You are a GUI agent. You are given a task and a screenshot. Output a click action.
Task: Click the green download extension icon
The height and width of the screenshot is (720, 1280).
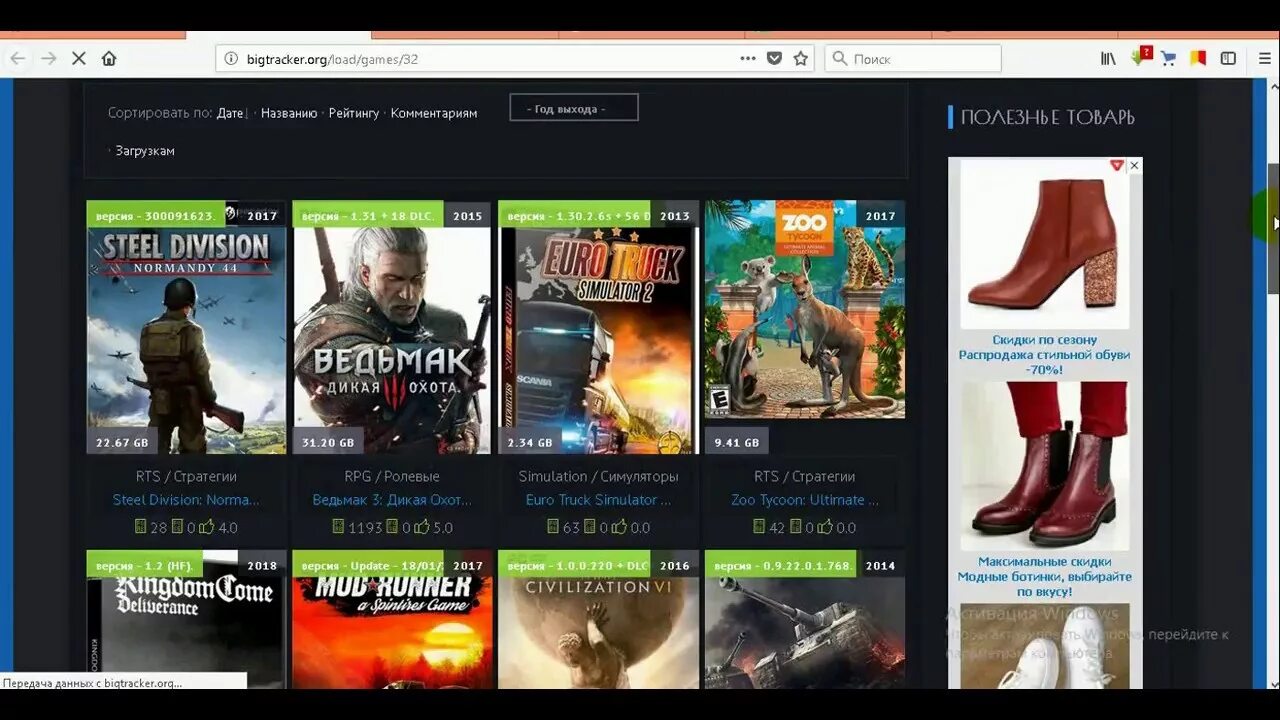pos(1141,57)
